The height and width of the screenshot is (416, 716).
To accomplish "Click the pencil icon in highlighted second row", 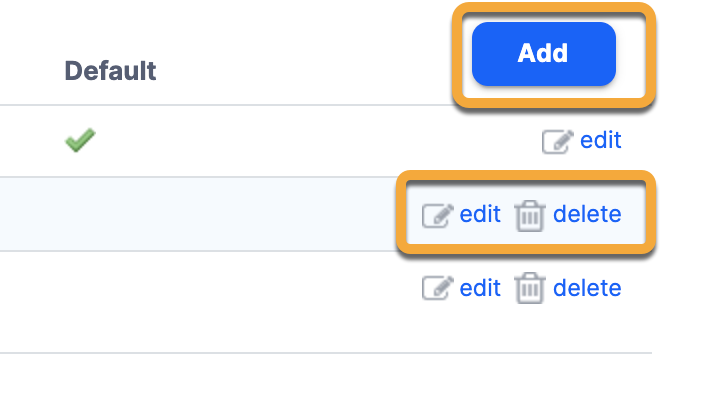I will pos(437,215).
